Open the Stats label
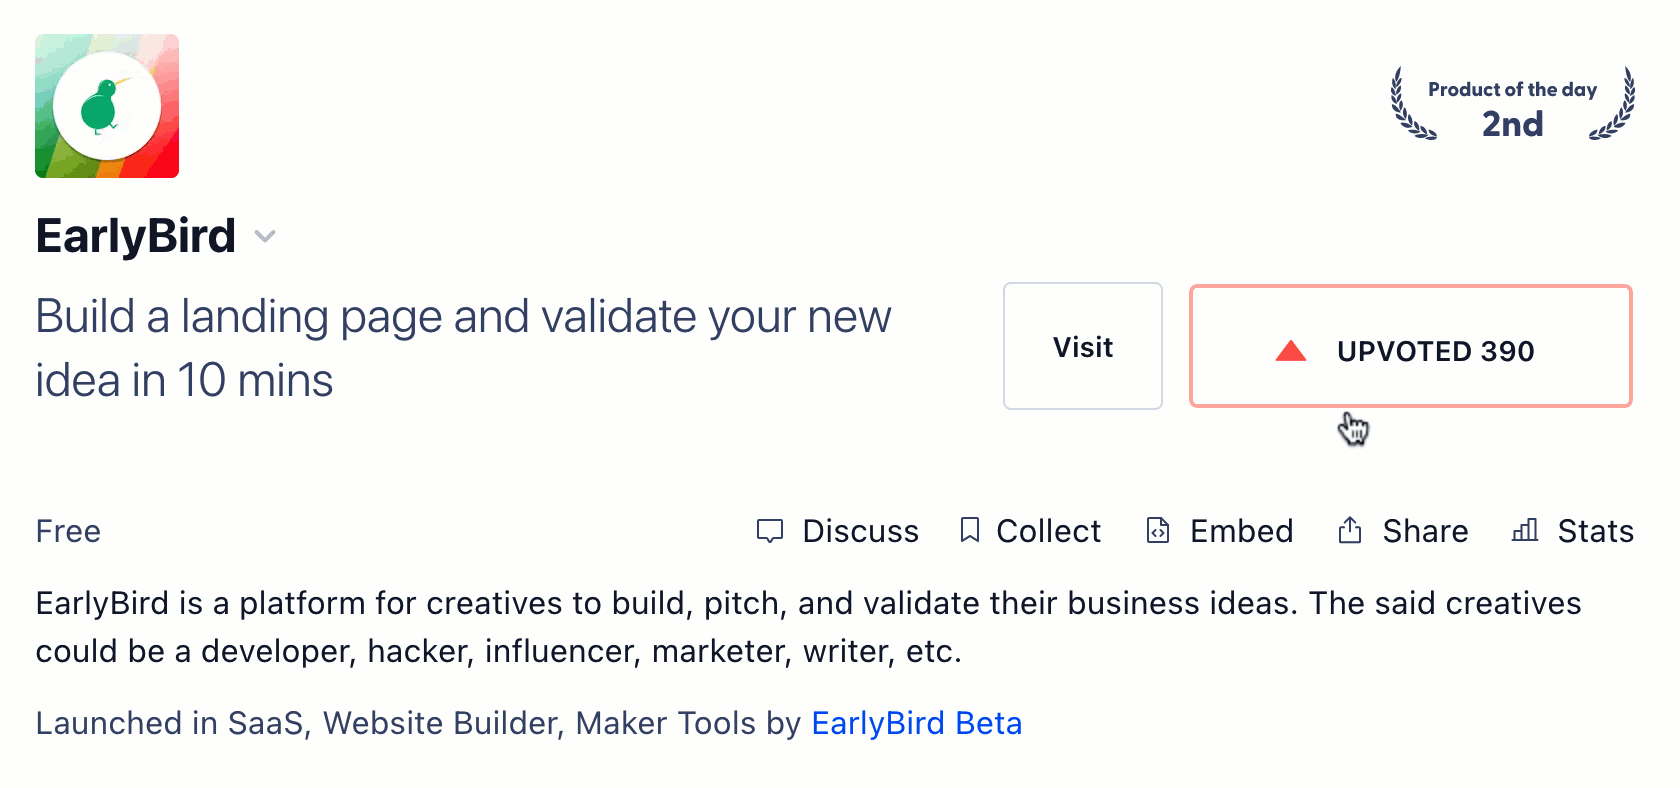Screen dimensions: 1680x788 point(1596,531)
